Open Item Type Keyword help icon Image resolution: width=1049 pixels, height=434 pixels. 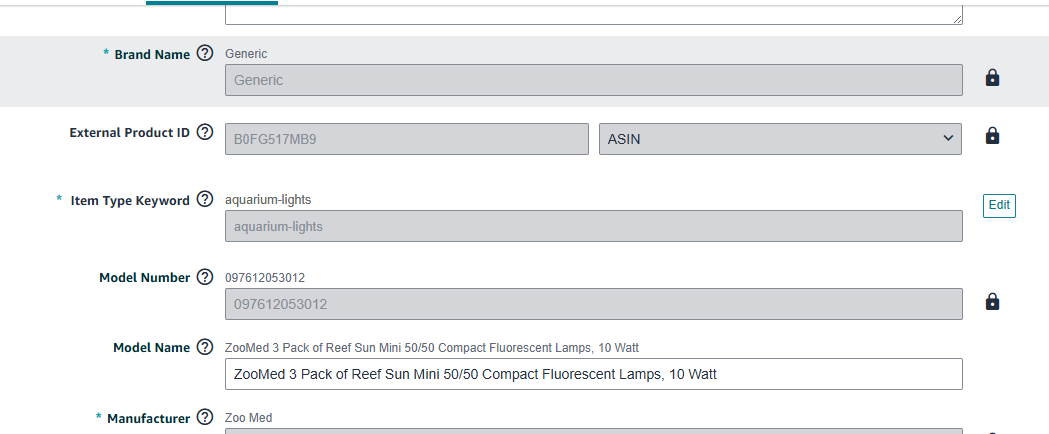(205, 199)
